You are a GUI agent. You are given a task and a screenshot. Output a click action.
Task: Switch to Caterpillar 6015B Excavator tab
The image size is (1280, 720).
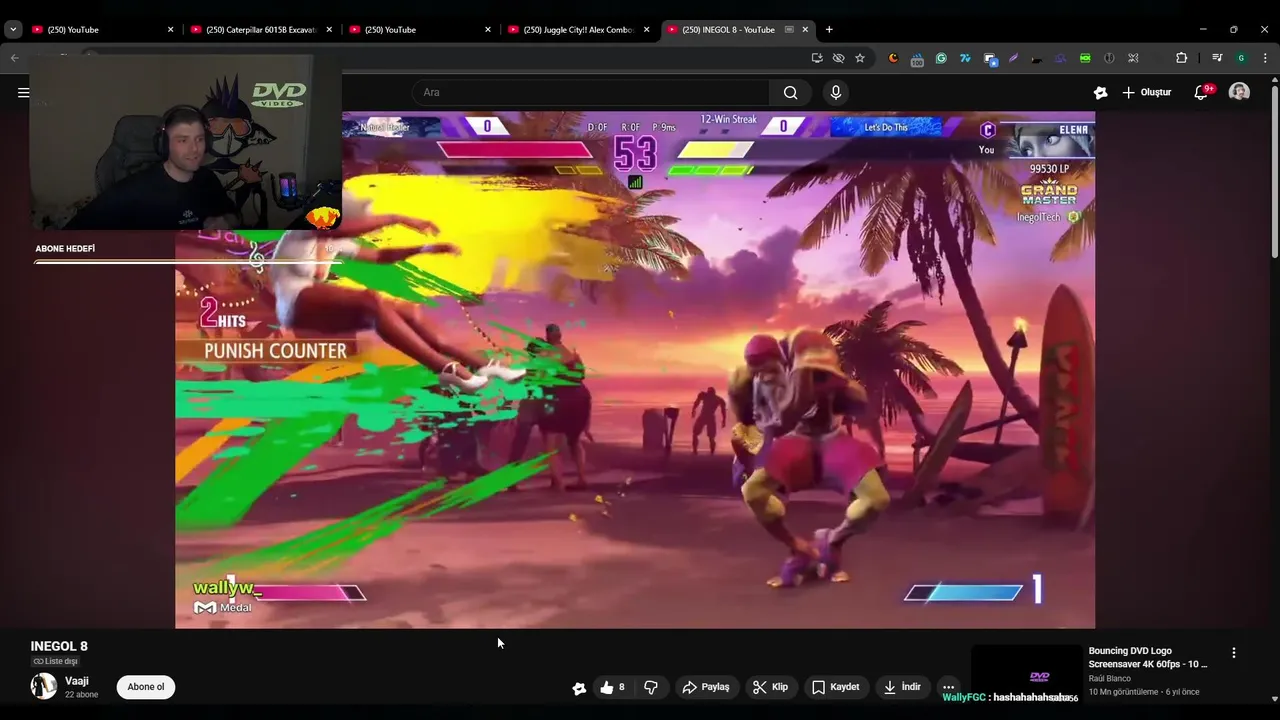[260, 30]
